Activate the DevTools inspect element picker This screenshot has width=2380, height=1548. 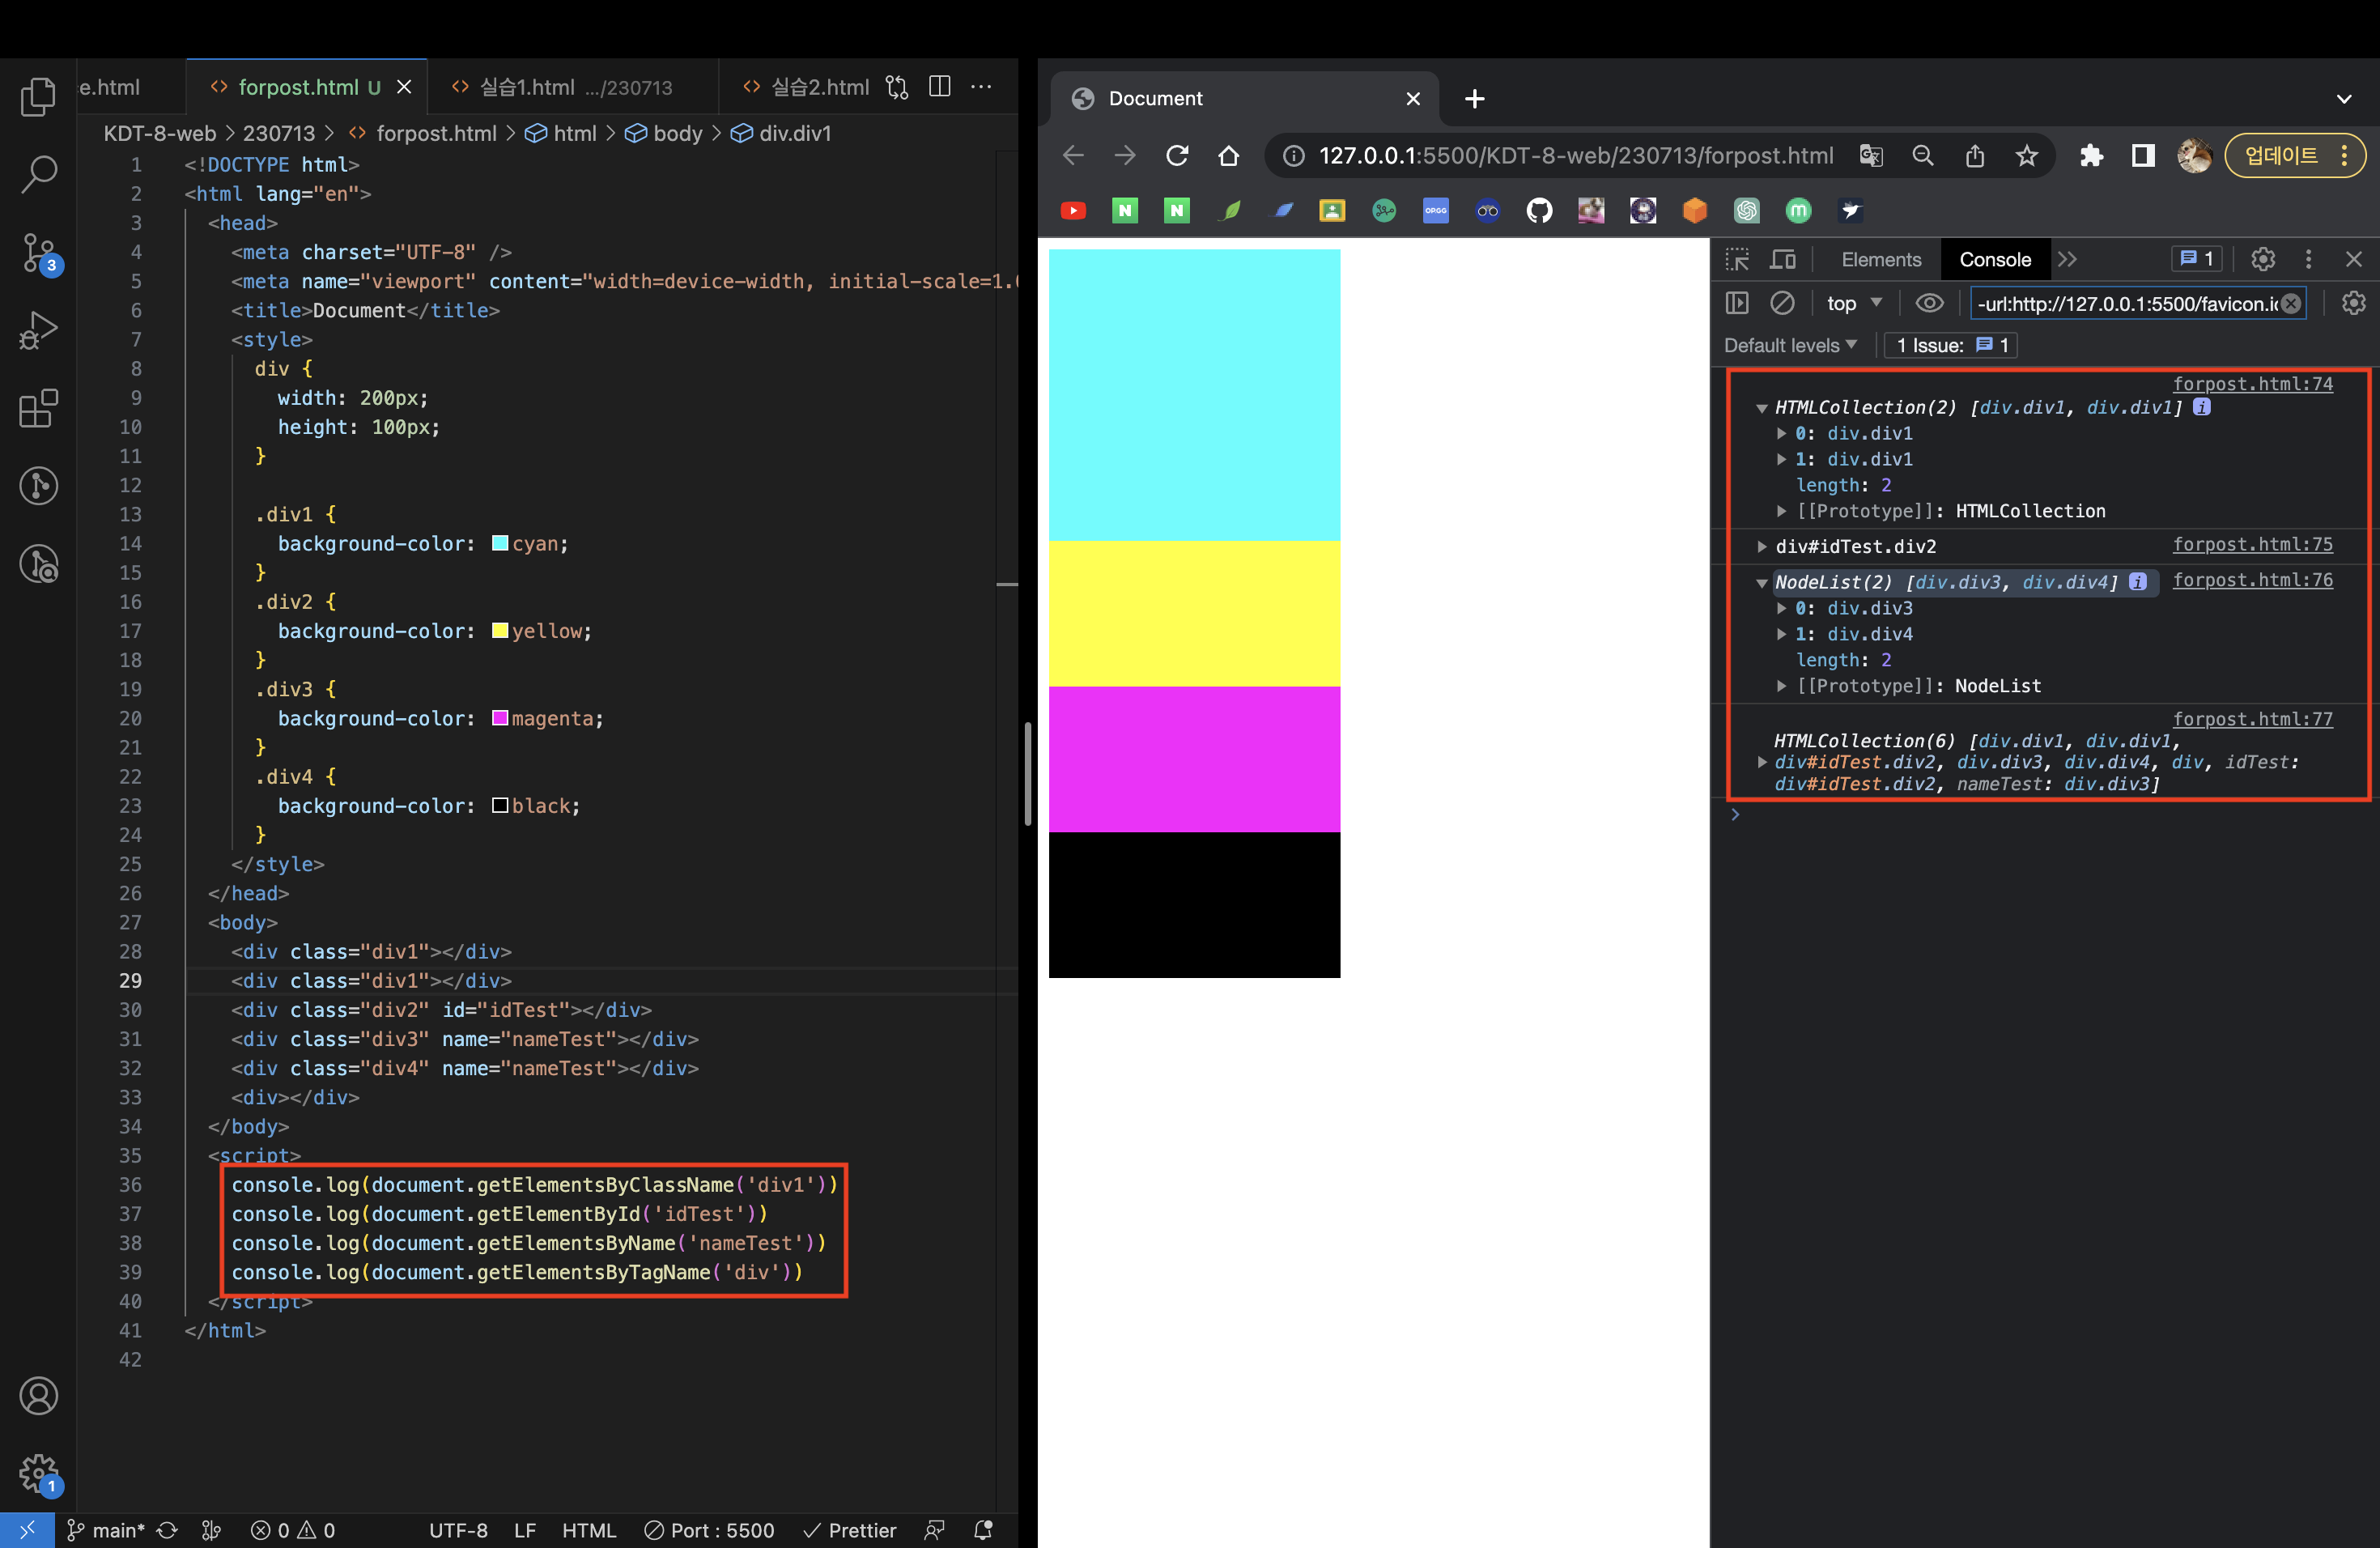tap(1737, 259)
